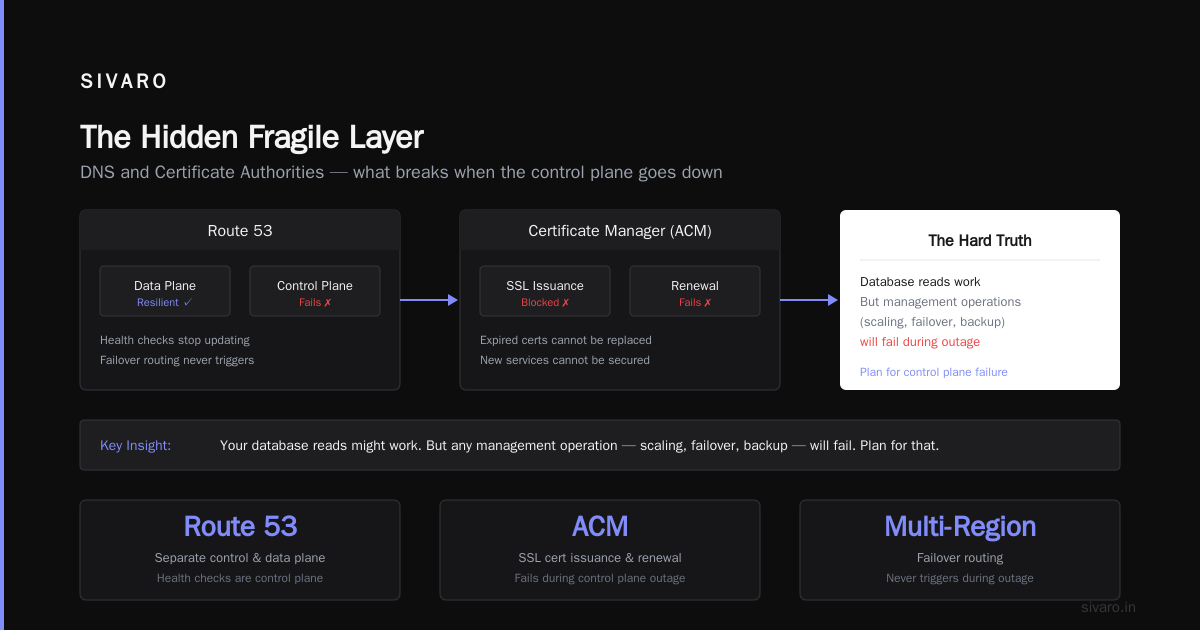
Task: Select the Data Plane Resilient box
Action: pos(165,291)
